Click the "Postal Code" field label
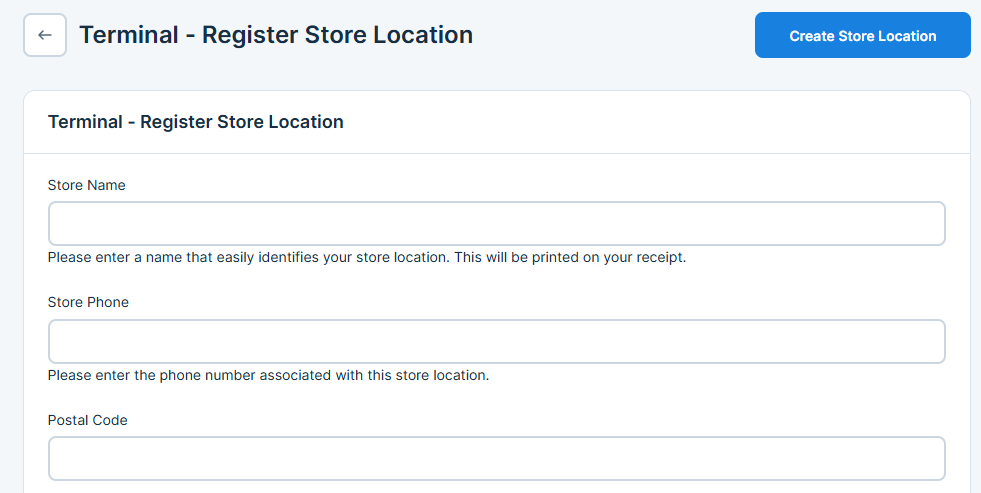981x493 pixels. click(x=88, y=420)
